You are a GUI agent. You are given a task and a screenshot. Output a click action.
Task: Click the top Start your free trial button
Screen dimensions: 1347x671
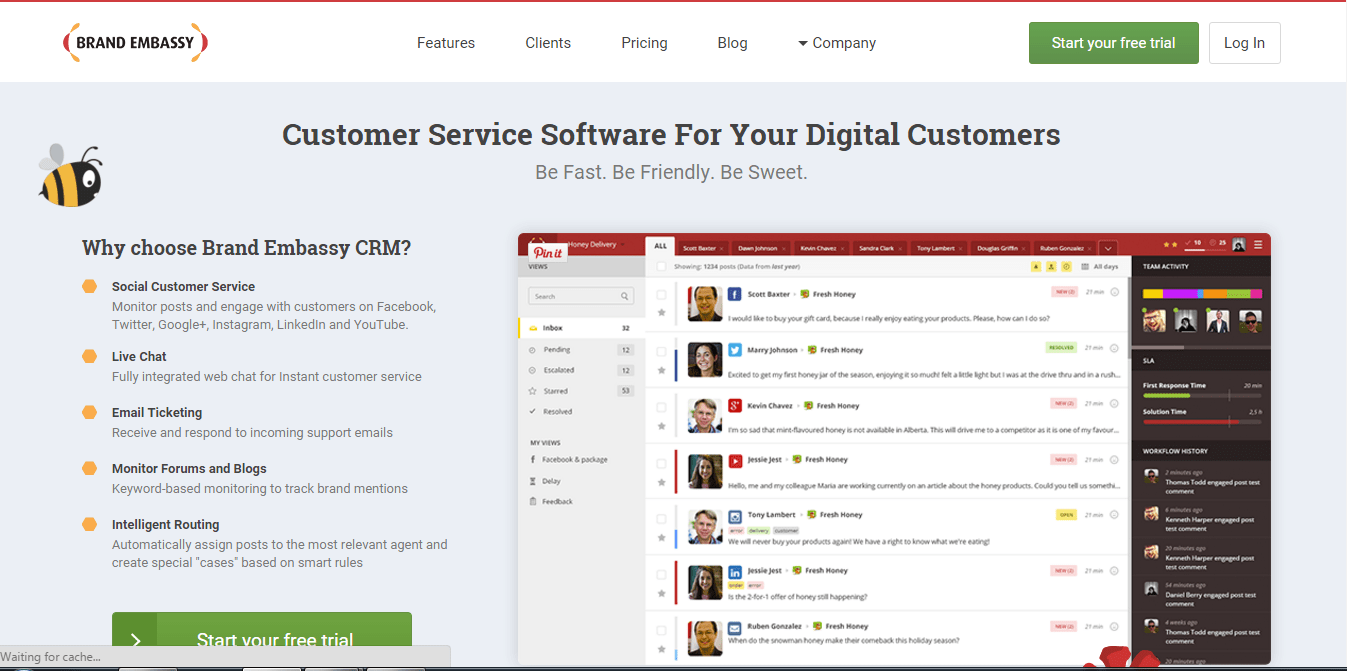point(1113,43)
